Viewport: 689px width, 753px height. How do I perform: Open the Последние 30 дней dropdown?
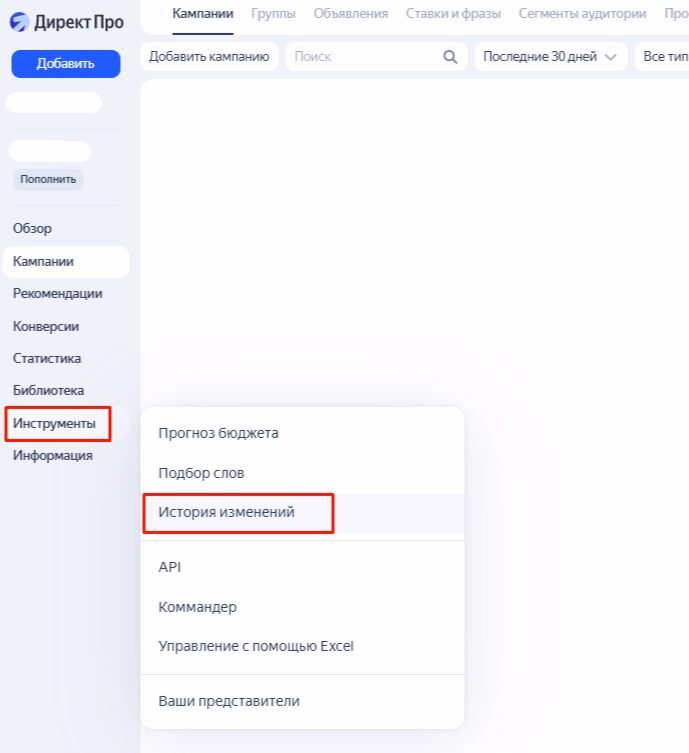tap(550, 57)
